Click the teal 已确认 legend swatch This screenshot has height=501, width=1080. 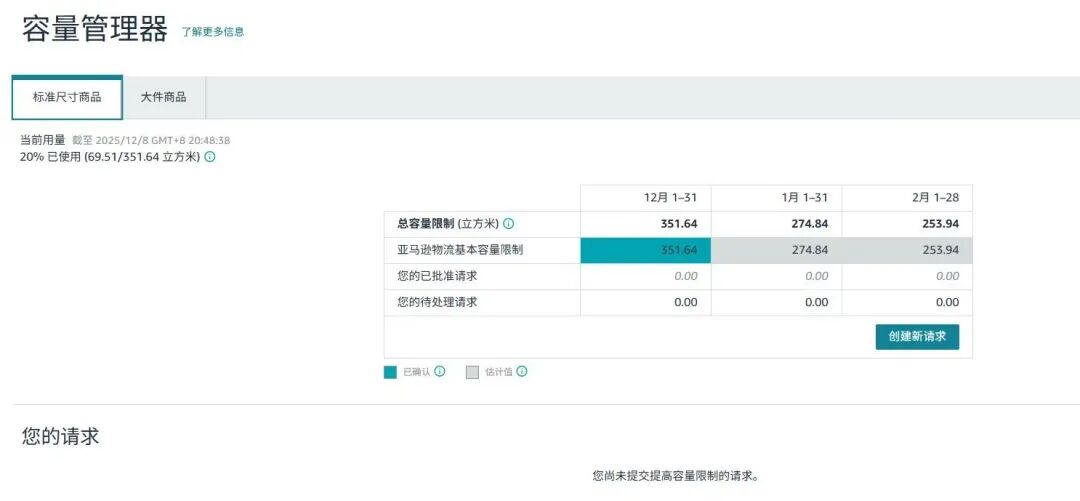point(390,372)
